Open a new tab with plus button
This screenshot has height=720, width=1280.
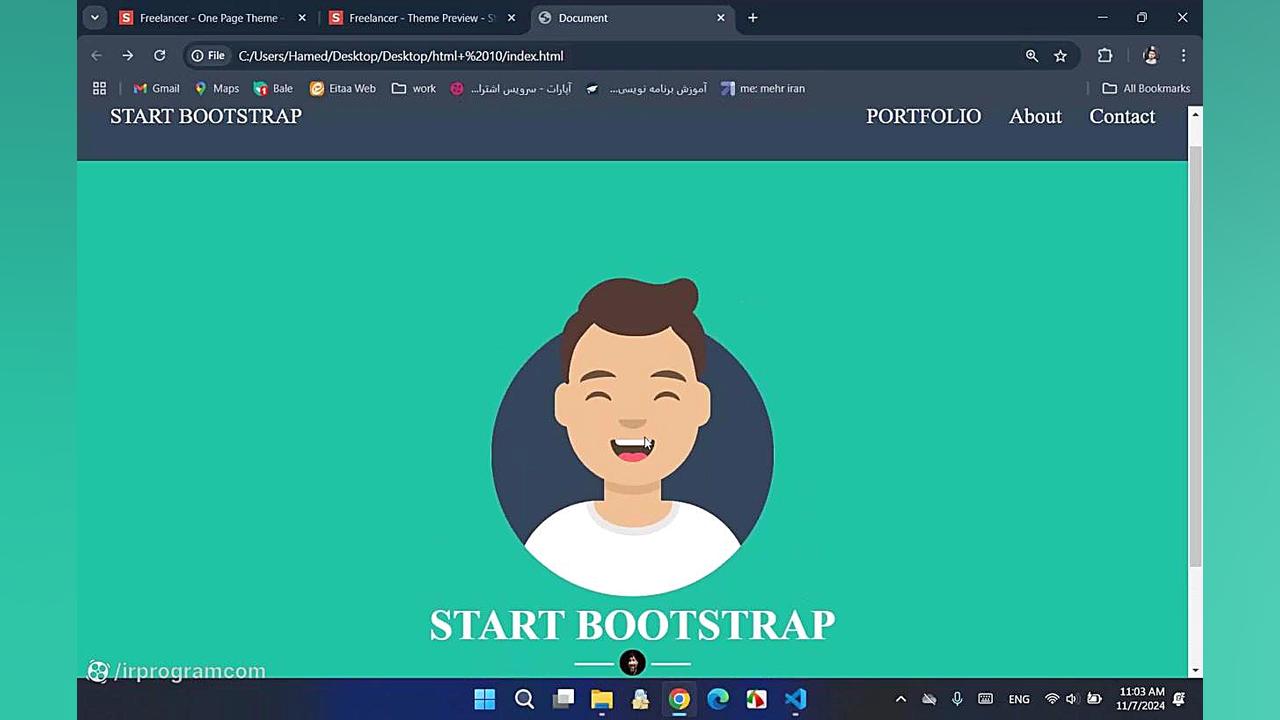pos(753,18)
